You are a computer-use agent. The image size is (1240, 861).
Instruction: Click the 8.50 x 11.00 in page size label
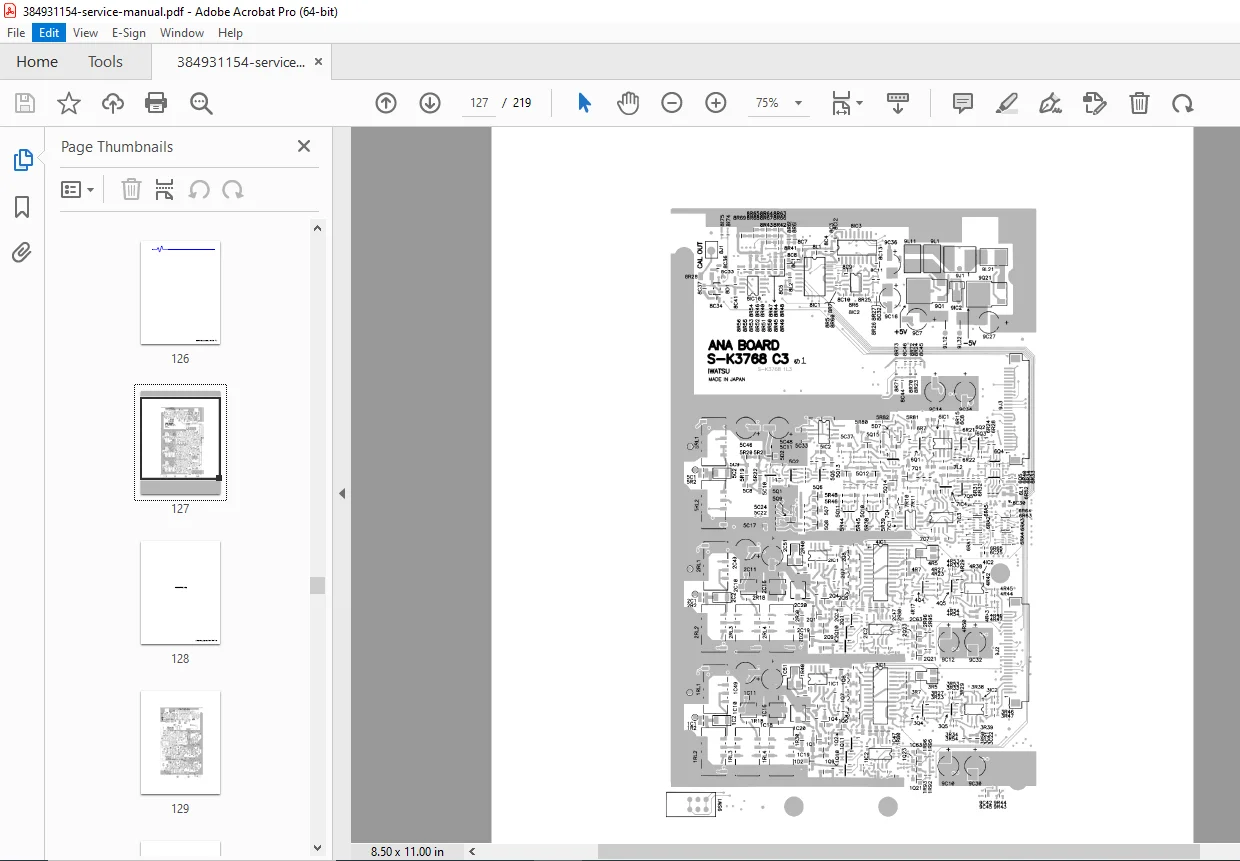(407, 851)
